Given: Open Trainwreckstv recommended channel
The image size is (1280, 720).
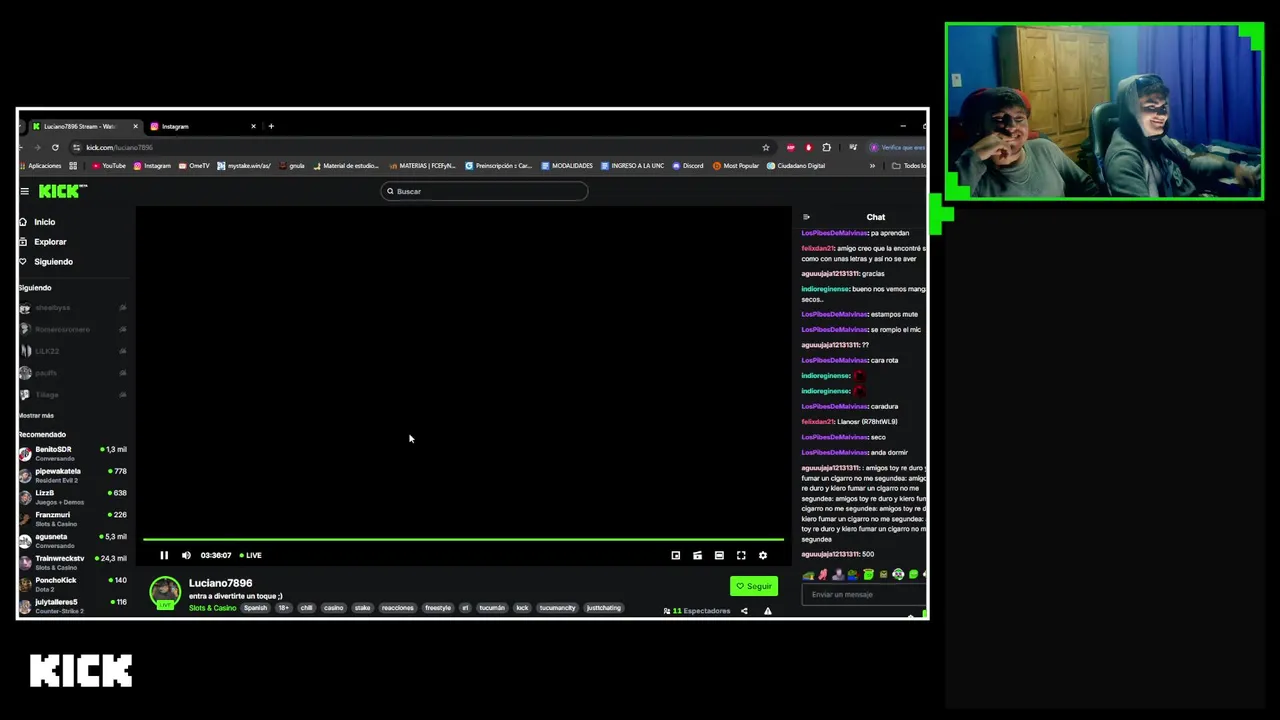Looking at the screenshot, I should click(73, 562).
